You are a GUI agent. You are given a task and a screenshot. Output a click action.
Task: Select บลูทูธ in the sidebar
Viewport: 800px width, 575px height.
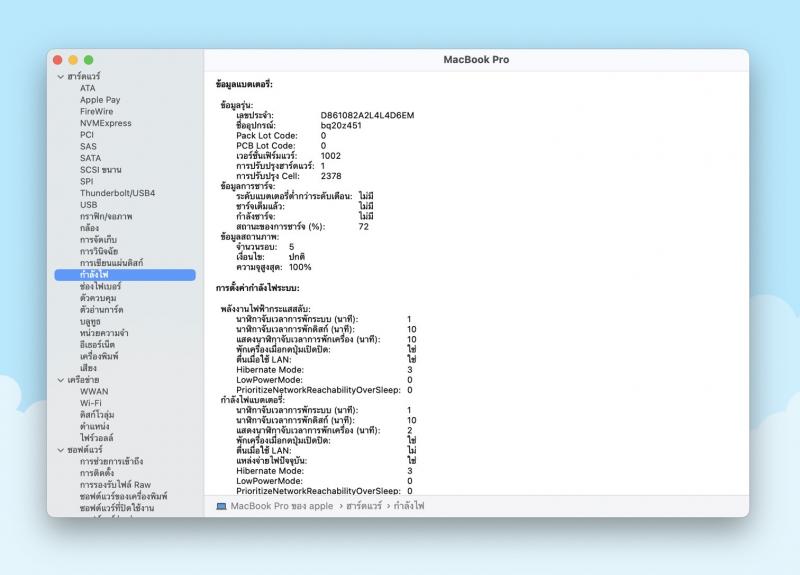pos(90,322)
